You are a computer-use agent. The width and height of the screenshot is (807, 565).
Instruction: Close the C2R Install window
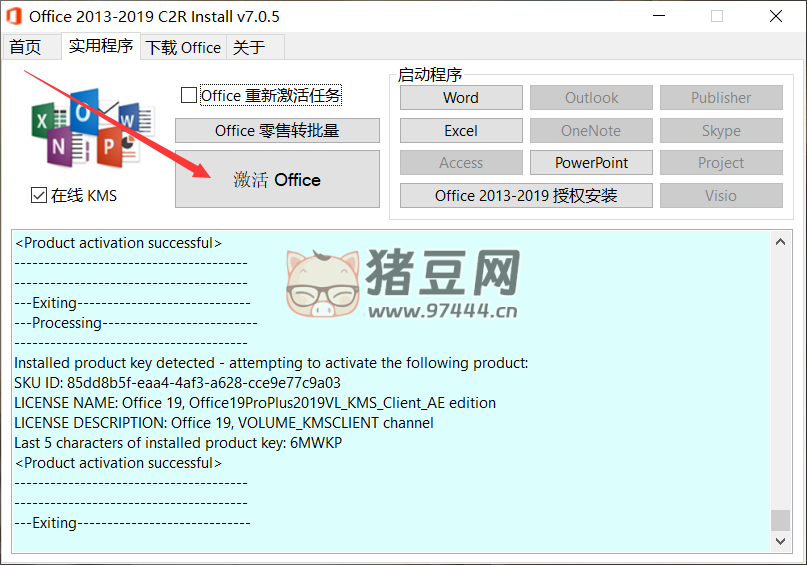point(776,16)
